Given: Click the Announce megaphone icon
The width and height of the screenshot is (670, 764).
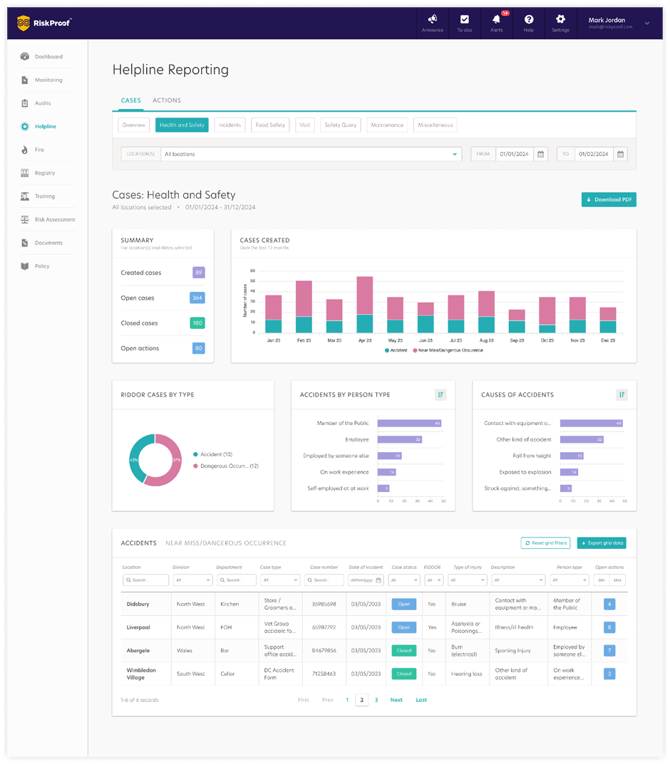Looking at the screenshot, I should point(432,19).
